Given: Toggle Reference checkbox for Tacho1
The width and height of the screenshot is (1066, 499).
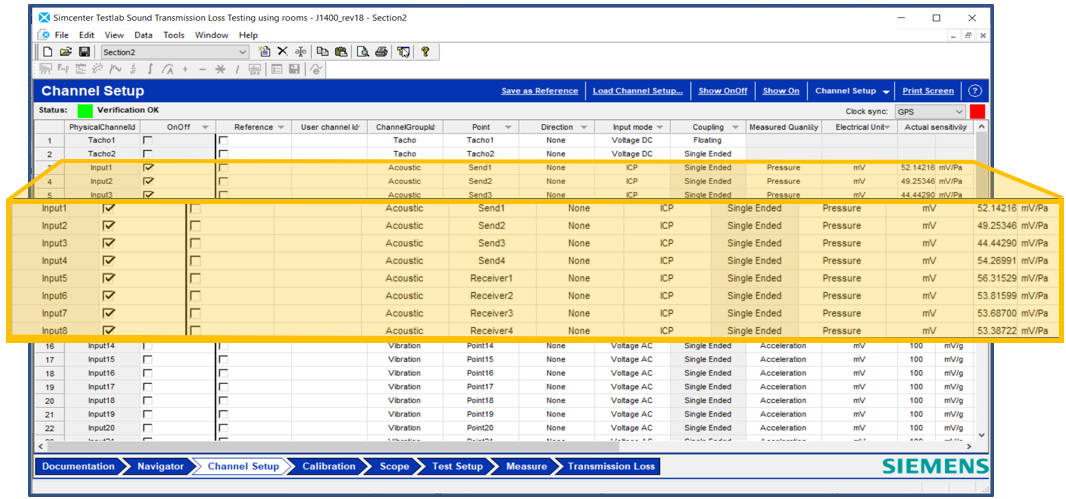Looking at the screenshot, I should pyautogui.click(x=223, y=140).
